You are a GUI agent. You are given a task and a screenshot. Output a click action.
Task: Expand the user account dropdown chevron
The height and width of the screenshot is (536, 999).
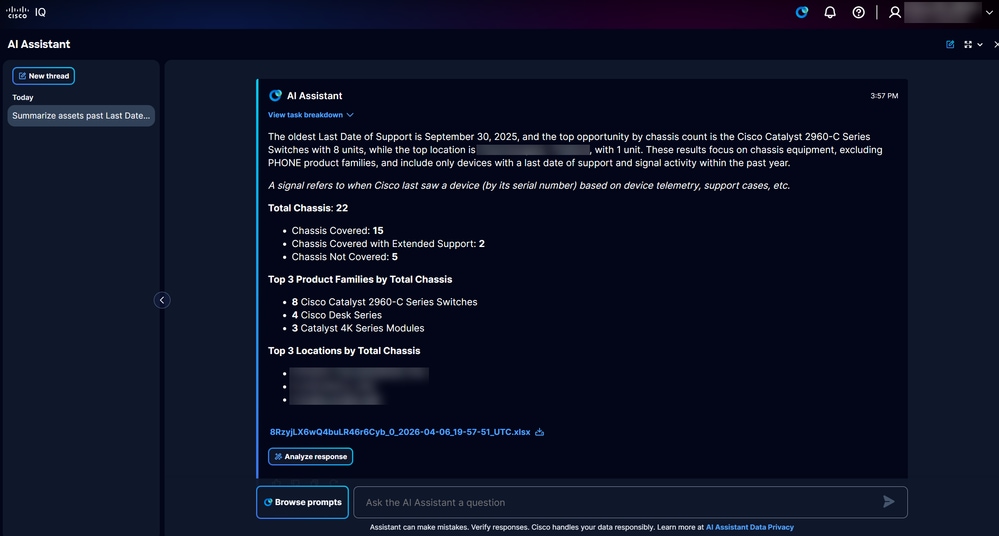pos(989,12)
